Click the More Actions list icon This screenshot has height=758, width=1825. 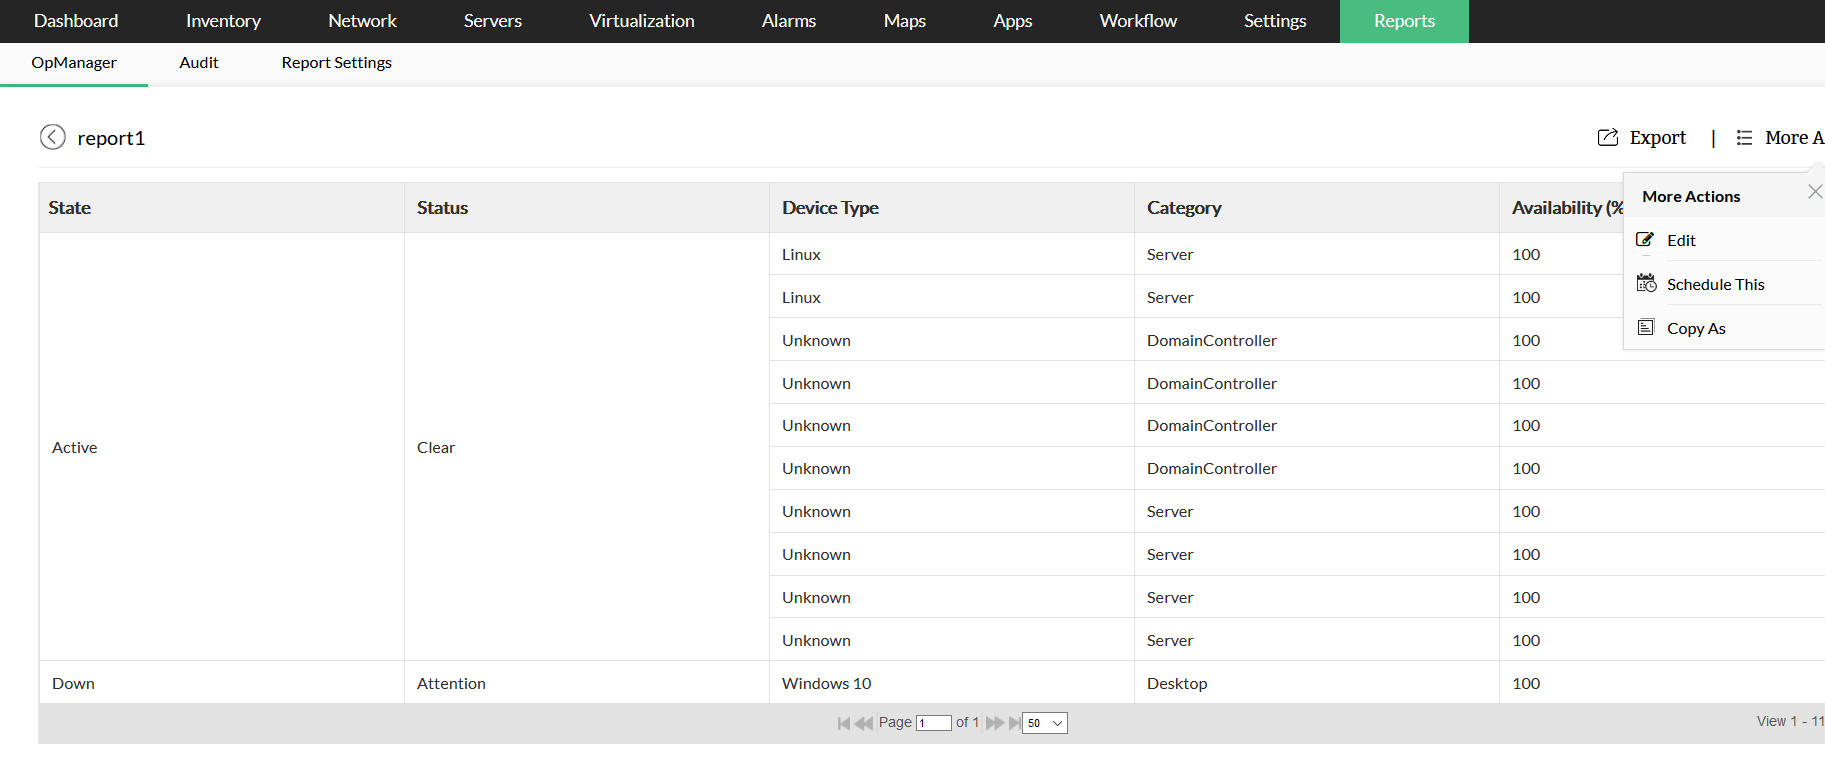point(1744,138)
